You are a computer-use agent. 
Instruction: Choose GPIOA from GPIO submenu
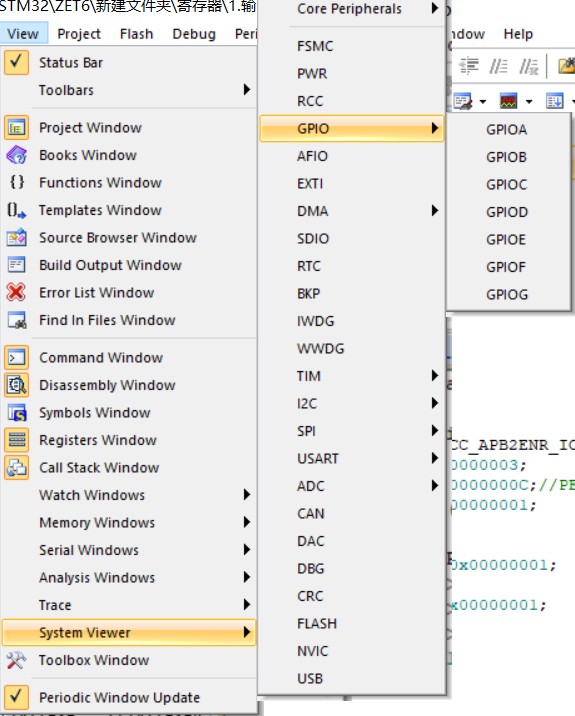click(x=507, y=130)
